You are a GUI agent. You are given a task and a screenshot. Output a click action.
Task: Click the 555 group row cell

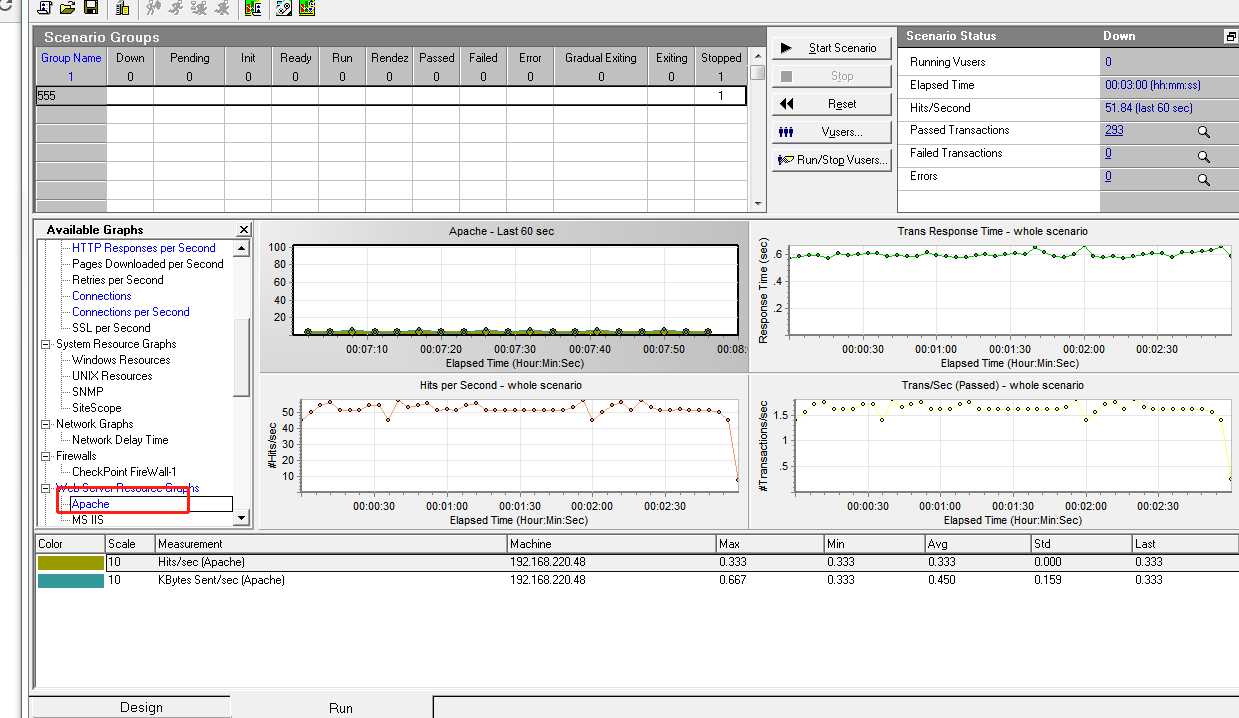[x=71, y=96]
